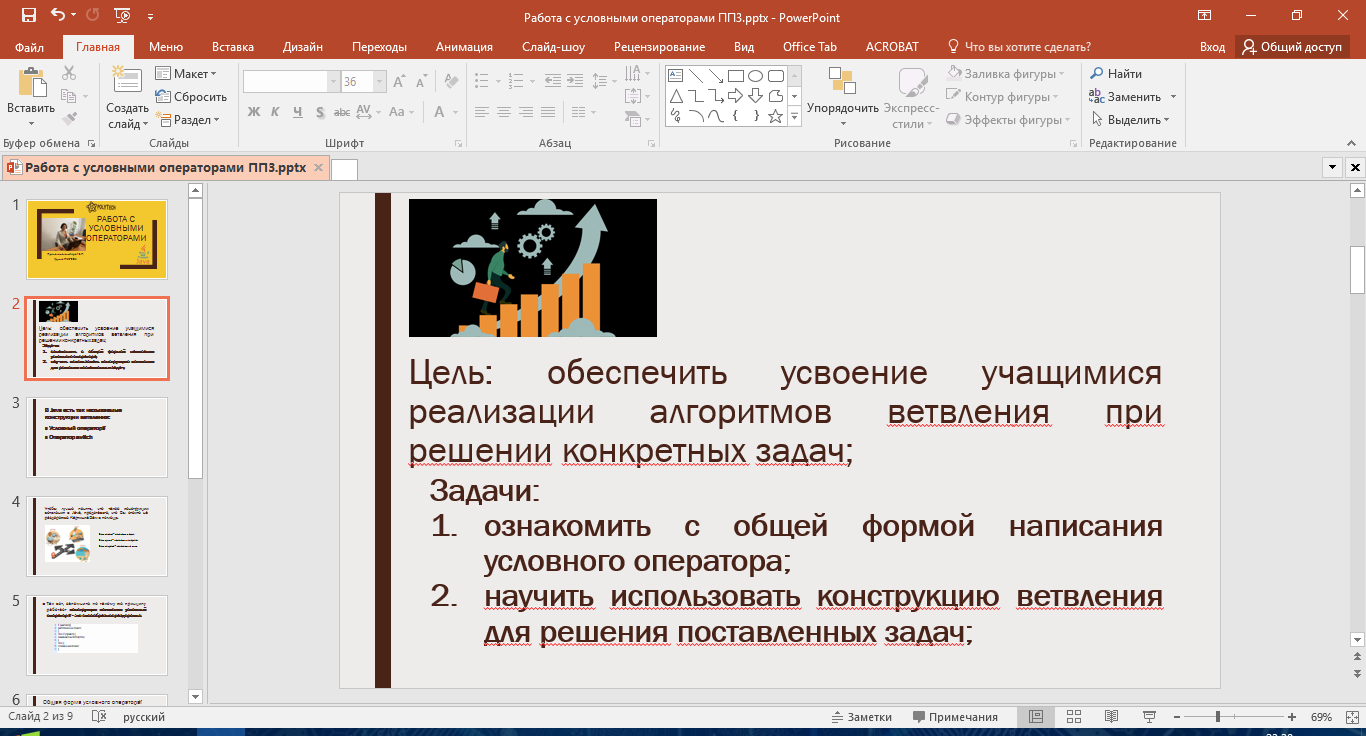
Task: Open the Примечания comments pane
Action: [x=955, y=717]
